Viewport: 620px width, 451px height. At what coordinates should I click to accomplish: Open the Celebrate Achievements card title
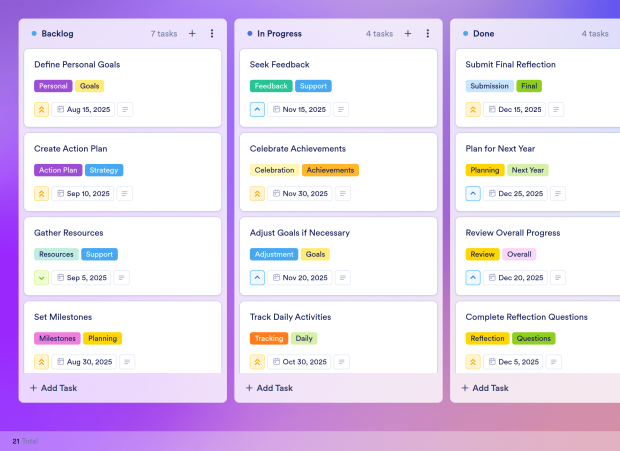tap(298, 149)
